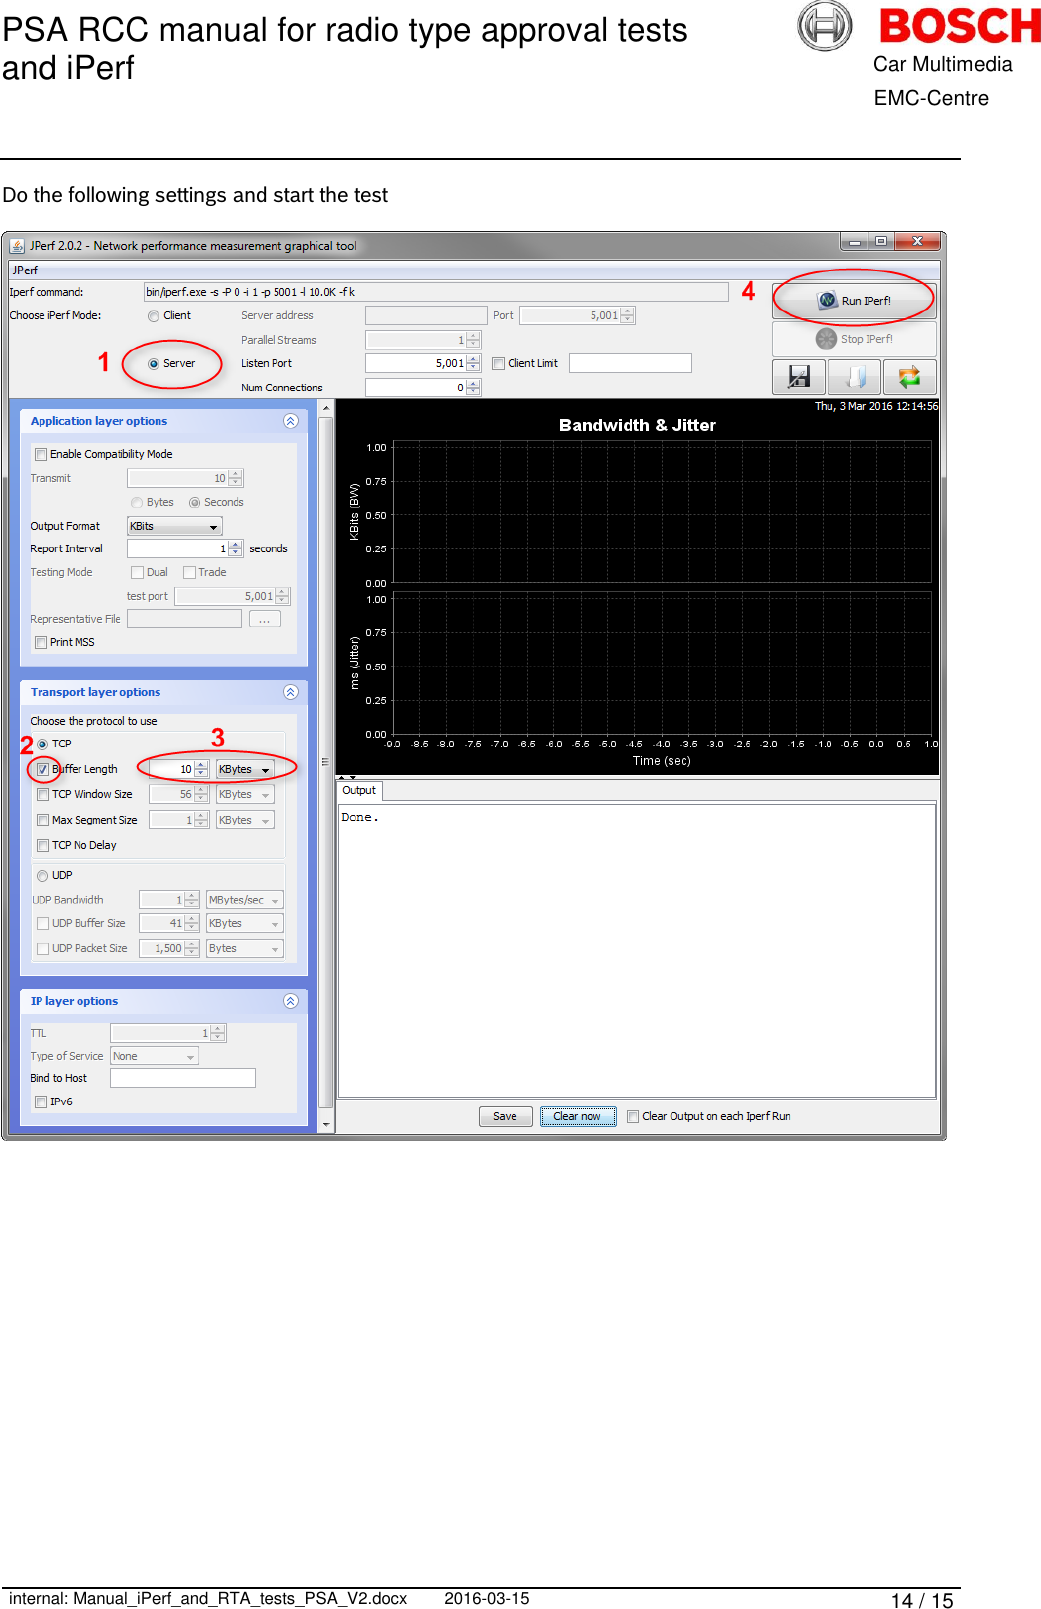Image resolution: width=1041 pixels, height=1609 pixels.
Task: Open the UDP Buffer Size units dropdown
Action: (x=244, y=923)
